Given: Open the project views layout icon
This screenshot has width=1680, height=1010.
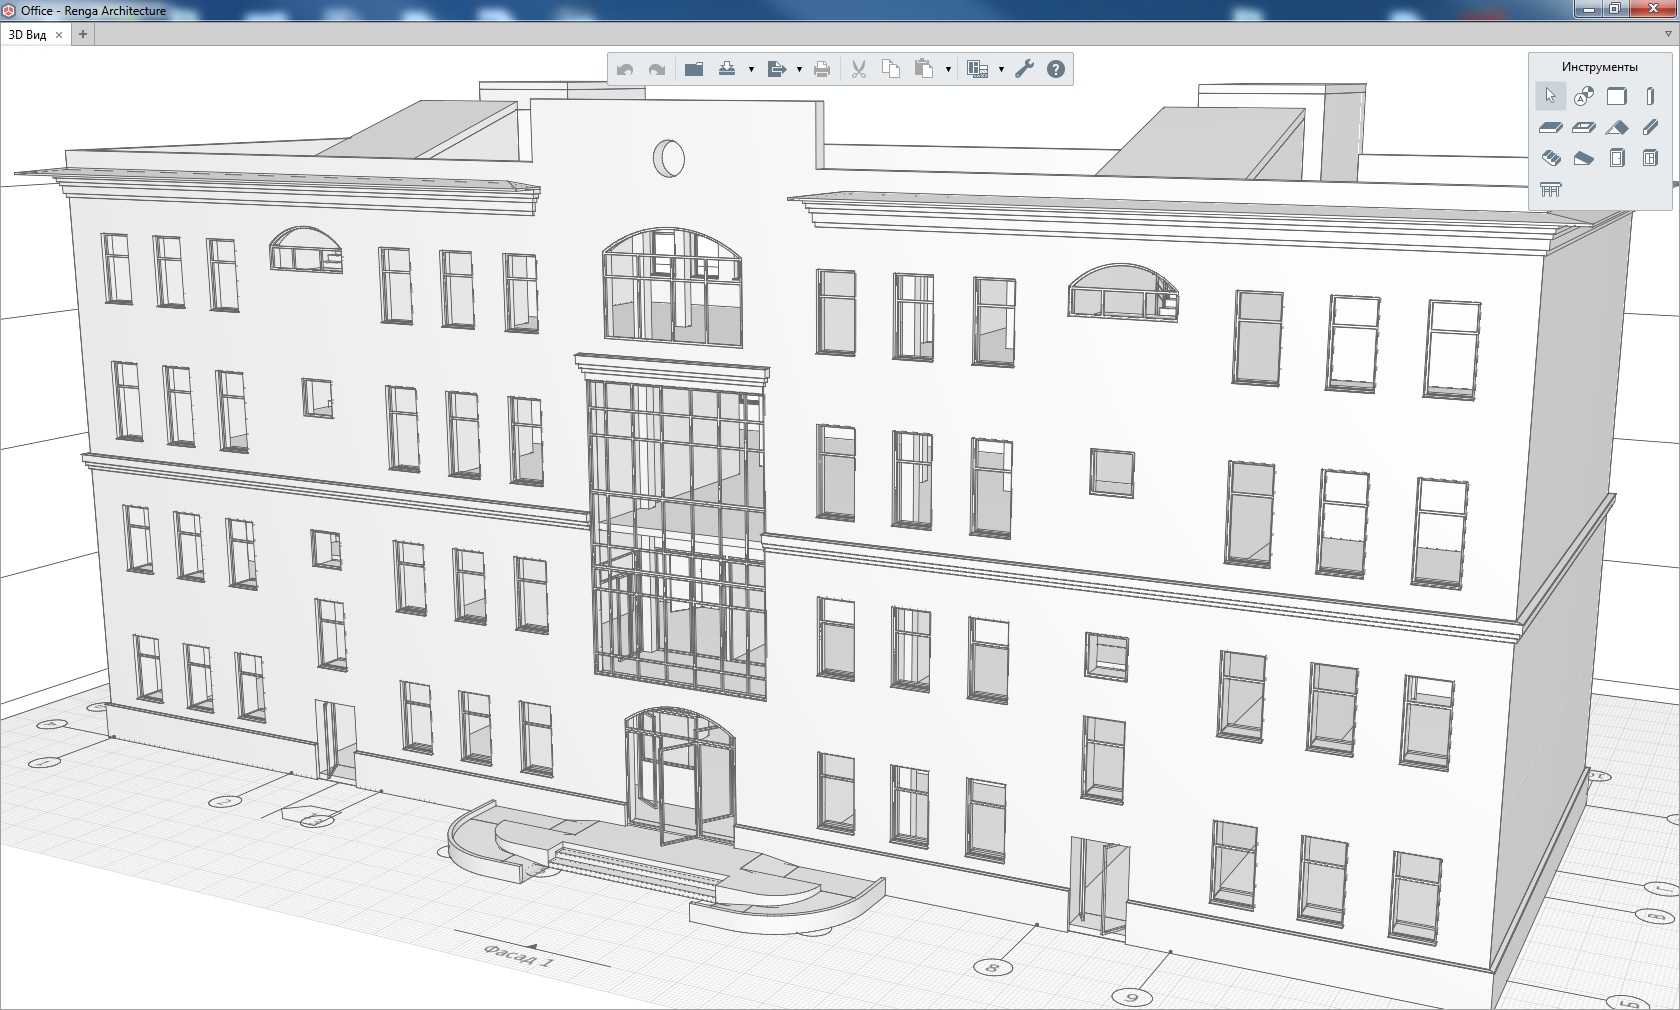Looking at the screenshot, I should (x=978, y=69).
